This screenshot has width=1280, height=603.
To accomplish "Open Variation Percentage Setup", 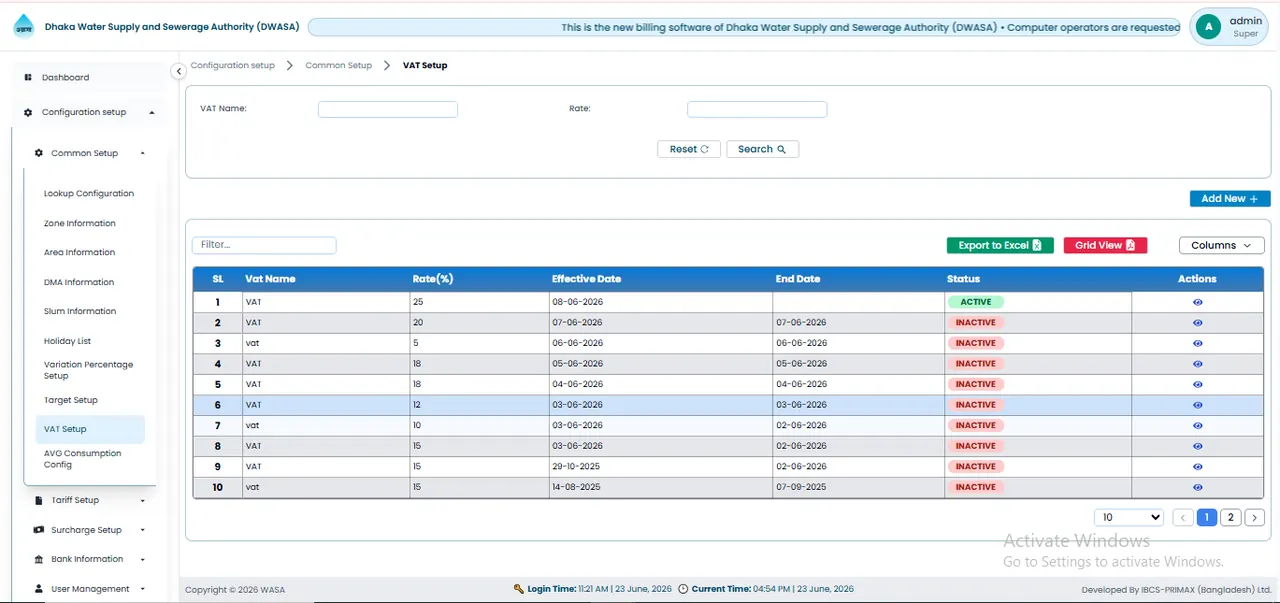I will (88, 370).
